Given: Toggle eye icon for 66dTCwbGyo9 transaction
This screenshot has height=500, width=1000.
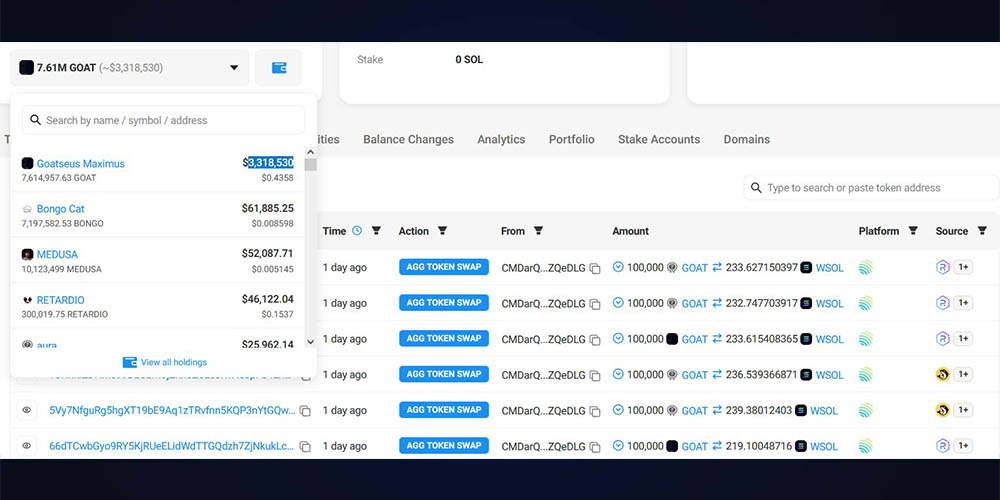Looking at the screenshot, I should pos(27,446).
